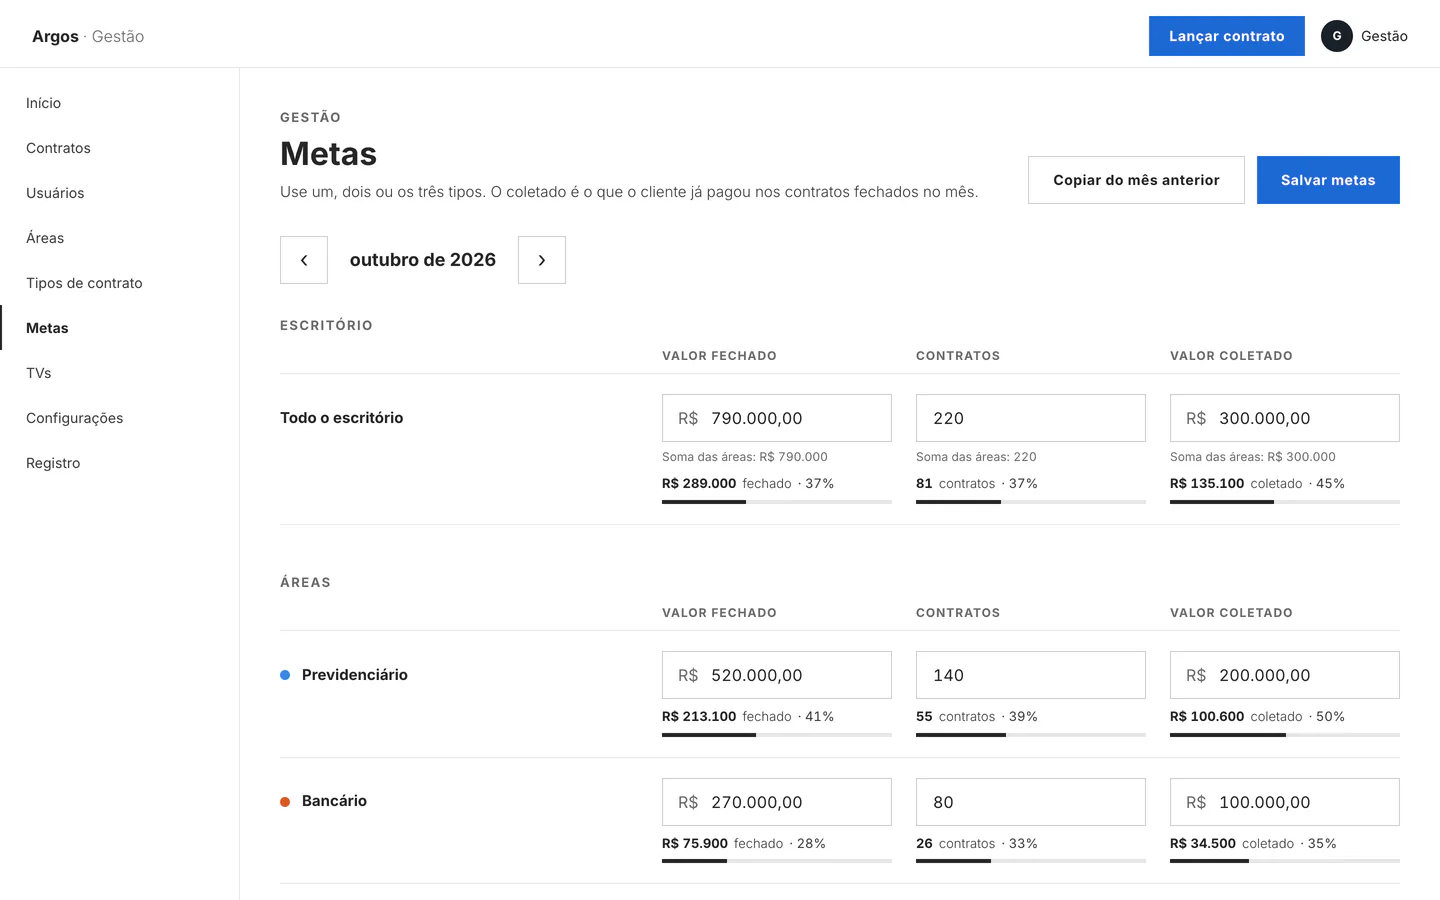This screenshot has width=1440, height=900.
Task: Click the Bancário contratos 33% progress bar
Action: [1031, 861]
